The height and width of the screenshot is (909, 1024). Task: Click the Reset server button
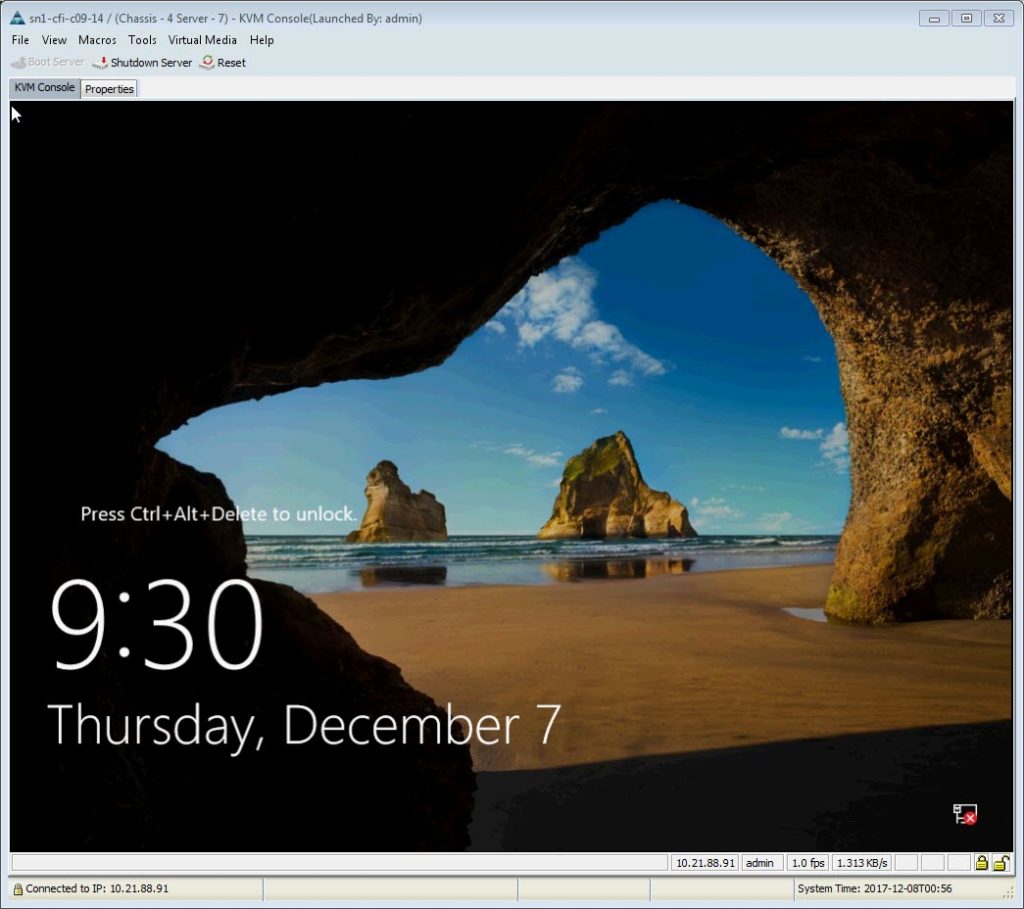click(x=223, y=63)
